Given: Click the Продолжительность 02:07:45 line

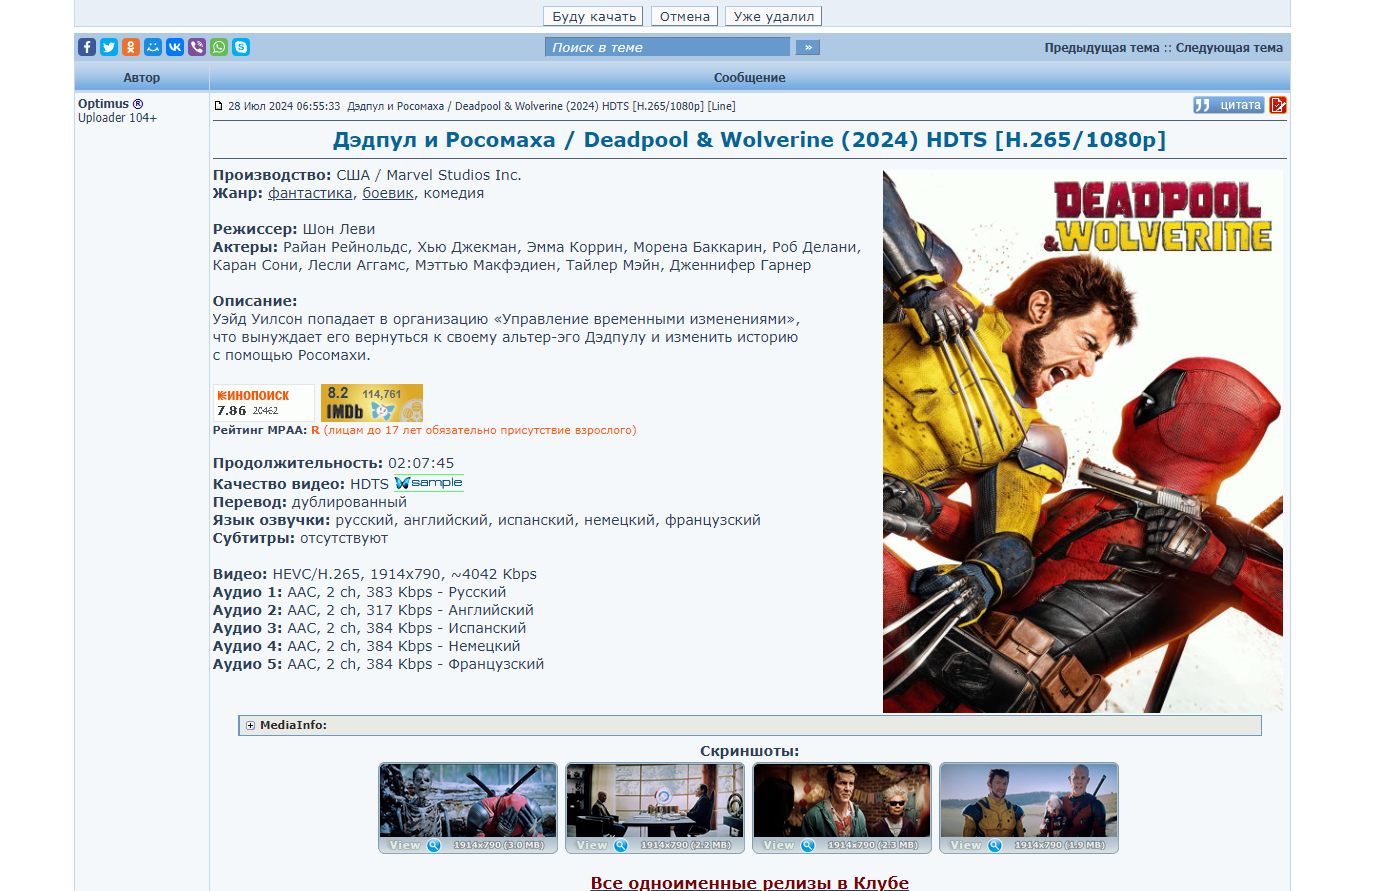Looking at the screenshot, I should point(333,463).
